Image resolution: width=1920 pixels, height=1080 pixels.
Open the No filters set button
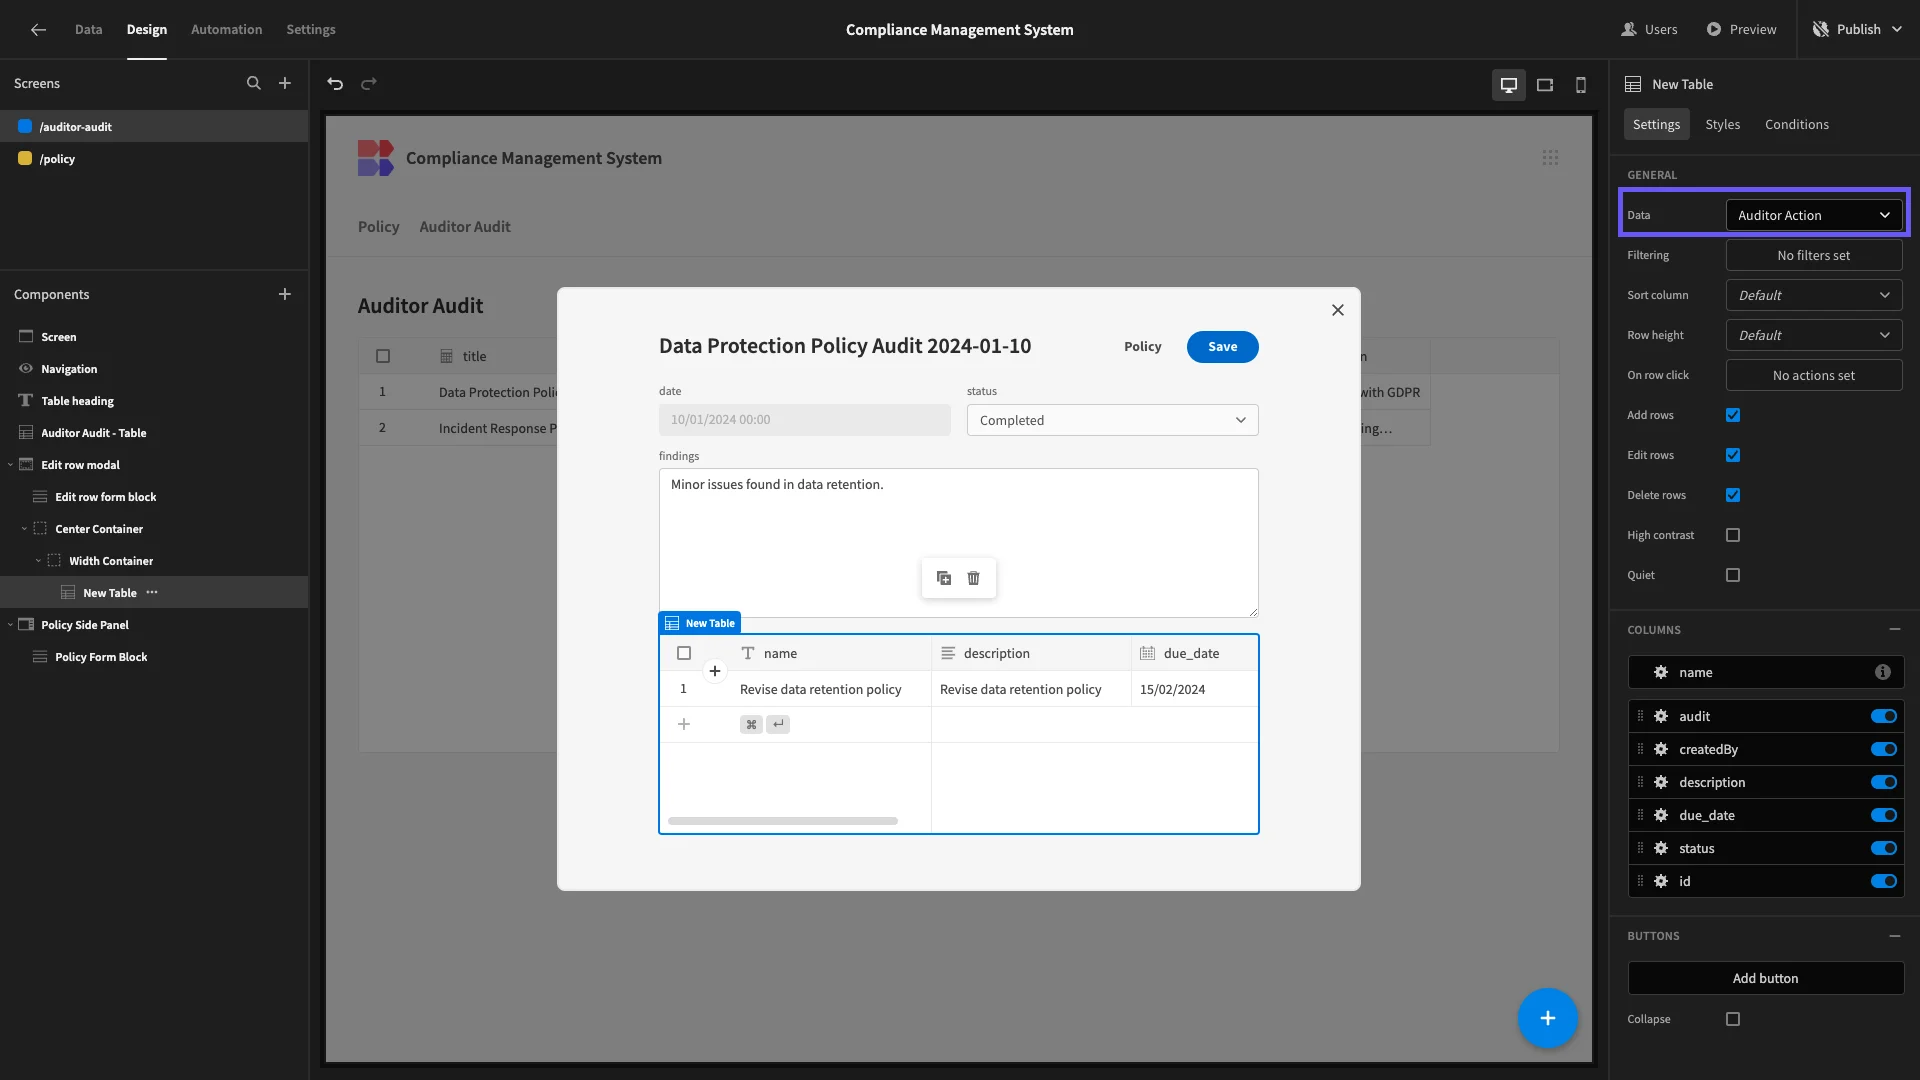[x=1814, y=255]
